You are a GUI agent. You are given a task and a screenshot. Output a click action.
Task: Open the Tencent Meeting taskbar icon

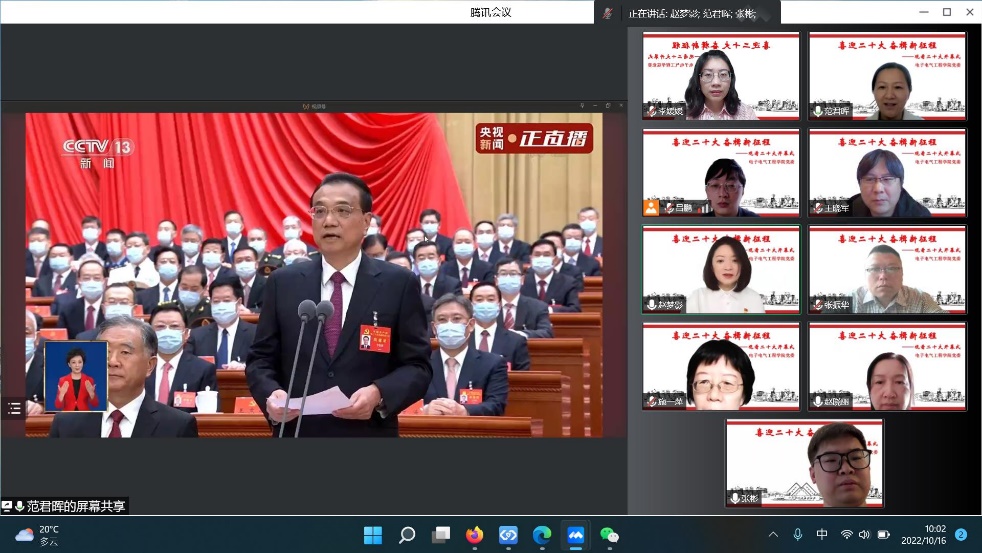tap(575, 535)
